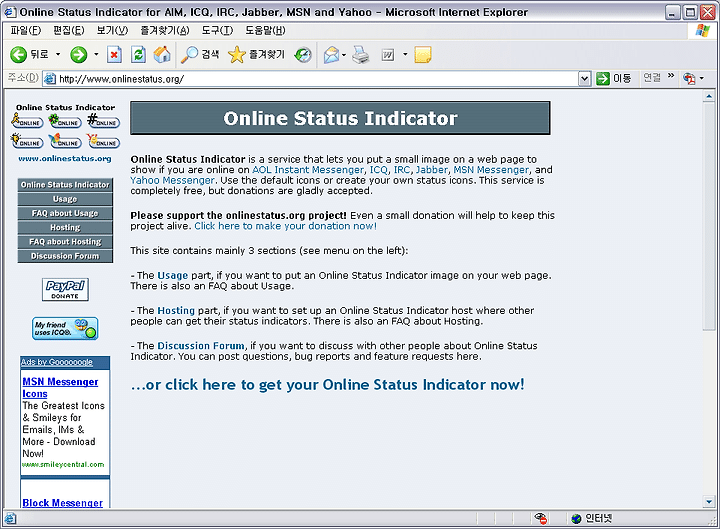
Task: Open the 편집(E) menu
Action: point(68,30)
